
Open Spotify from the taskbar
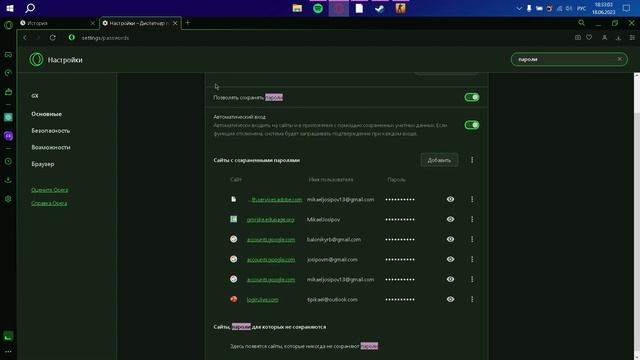pyautogui.click(x=318, y=8)
